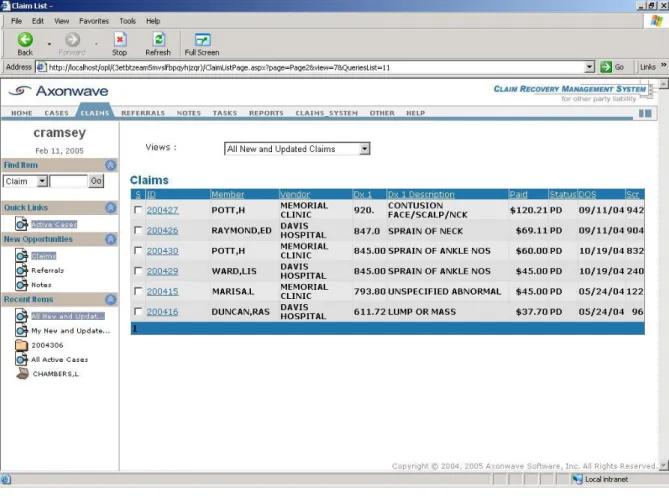
Task: Open the Tools menu
Action: tap(128, 21)
